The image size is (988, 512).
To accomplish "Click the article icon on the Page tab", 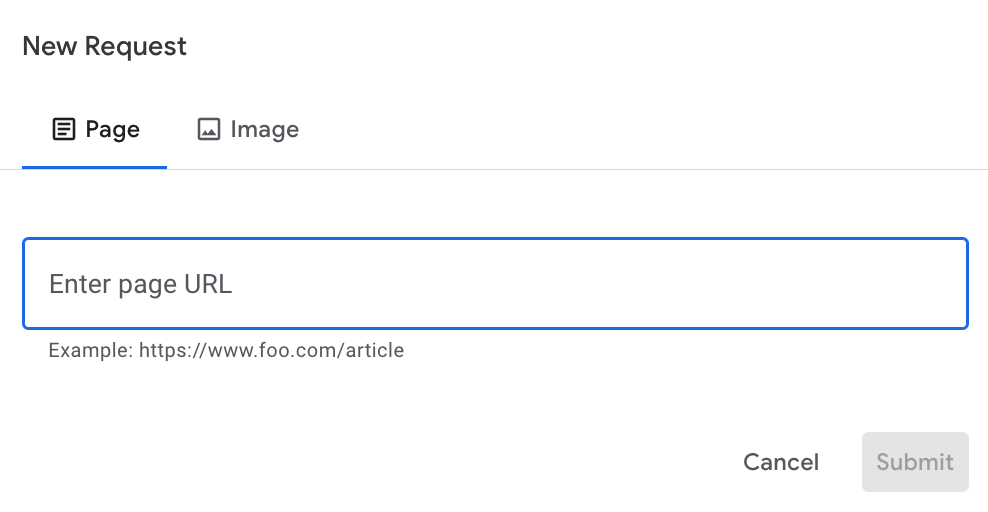I will [64, 129].
